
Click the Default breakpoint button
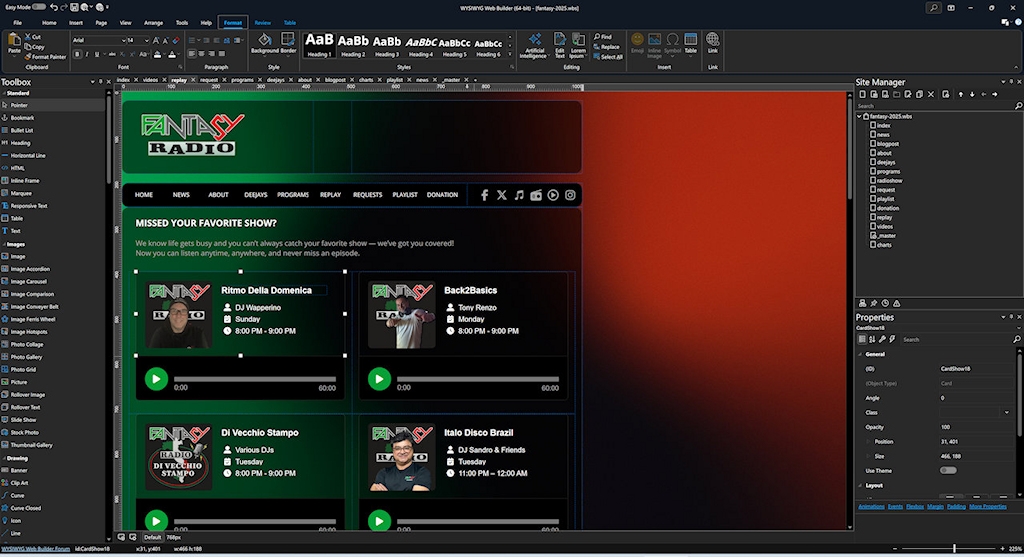pyautogui.click(x=152, y=537)
